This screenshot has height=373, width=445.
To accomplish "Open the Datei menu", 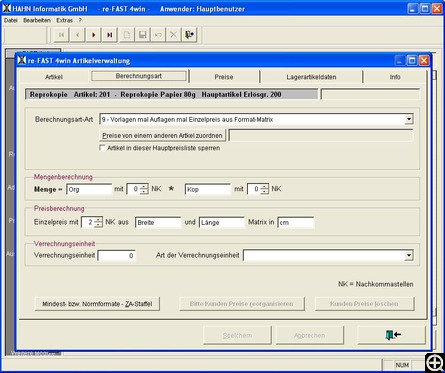I will coord(11,20).
